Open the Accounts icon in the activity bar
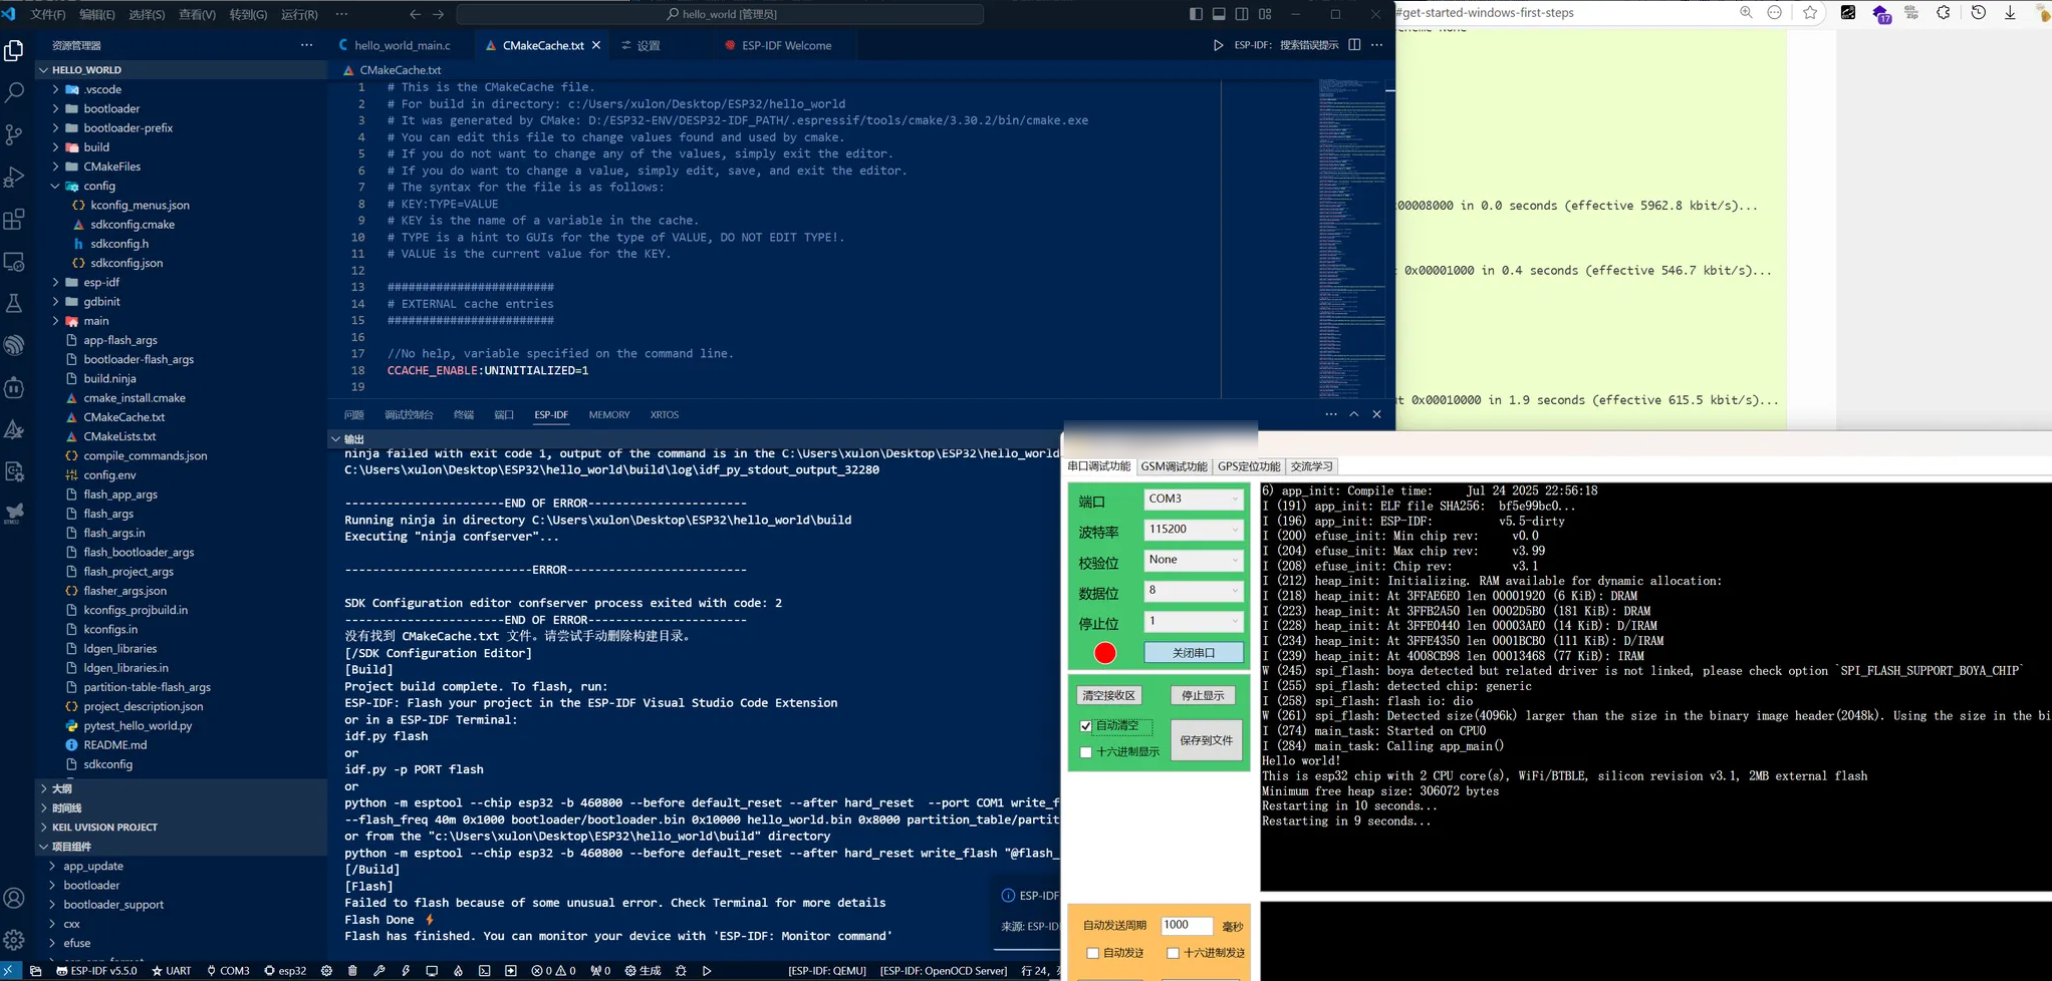Image resolution: width=2052 pixels, height=981 pixels. pos(14,898)
